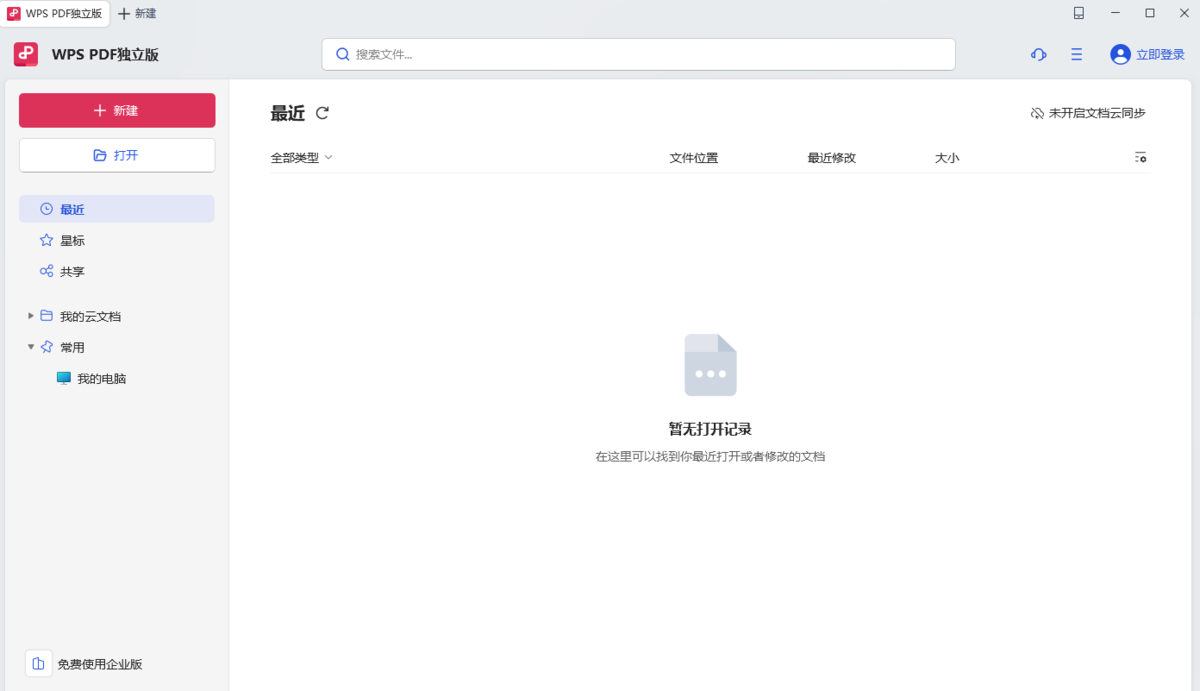Click the refresh icon next to 最近
This screenshot has width=1200, height=691.
tap(322, 113)
